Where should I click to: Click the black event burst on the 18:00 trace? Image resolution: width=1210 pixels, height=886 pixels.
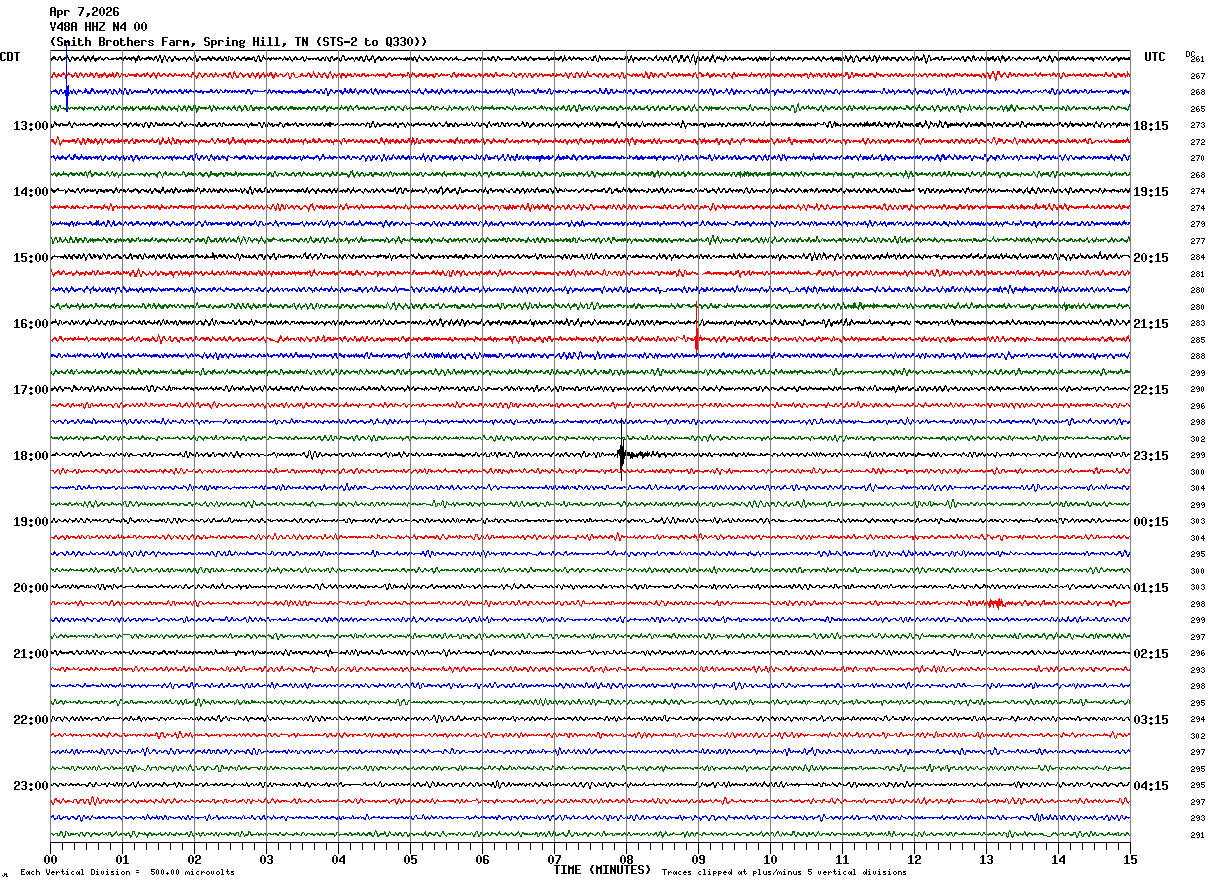click(624, 455)
